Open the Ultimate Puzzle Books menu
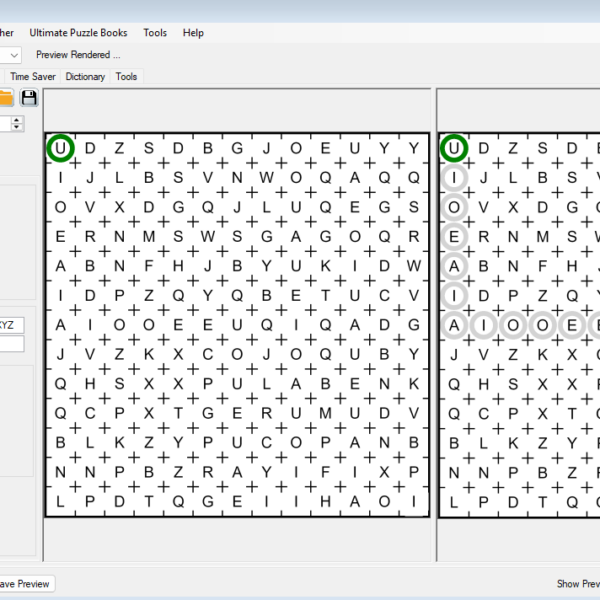Screen dimensions: 600x600 click(x=78, y=33)
